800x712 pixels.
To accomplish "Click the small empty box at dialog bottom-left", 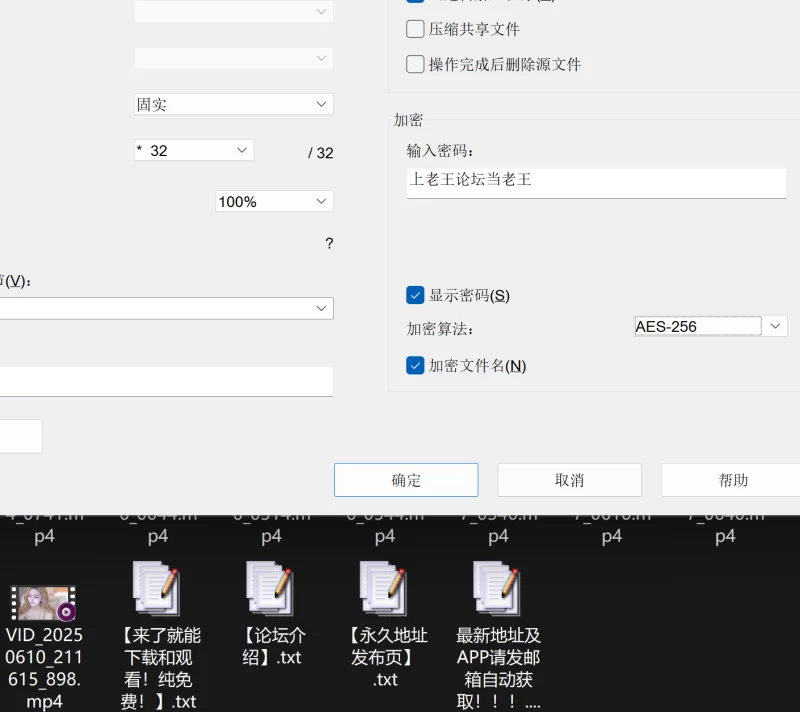I will (20, 436).
